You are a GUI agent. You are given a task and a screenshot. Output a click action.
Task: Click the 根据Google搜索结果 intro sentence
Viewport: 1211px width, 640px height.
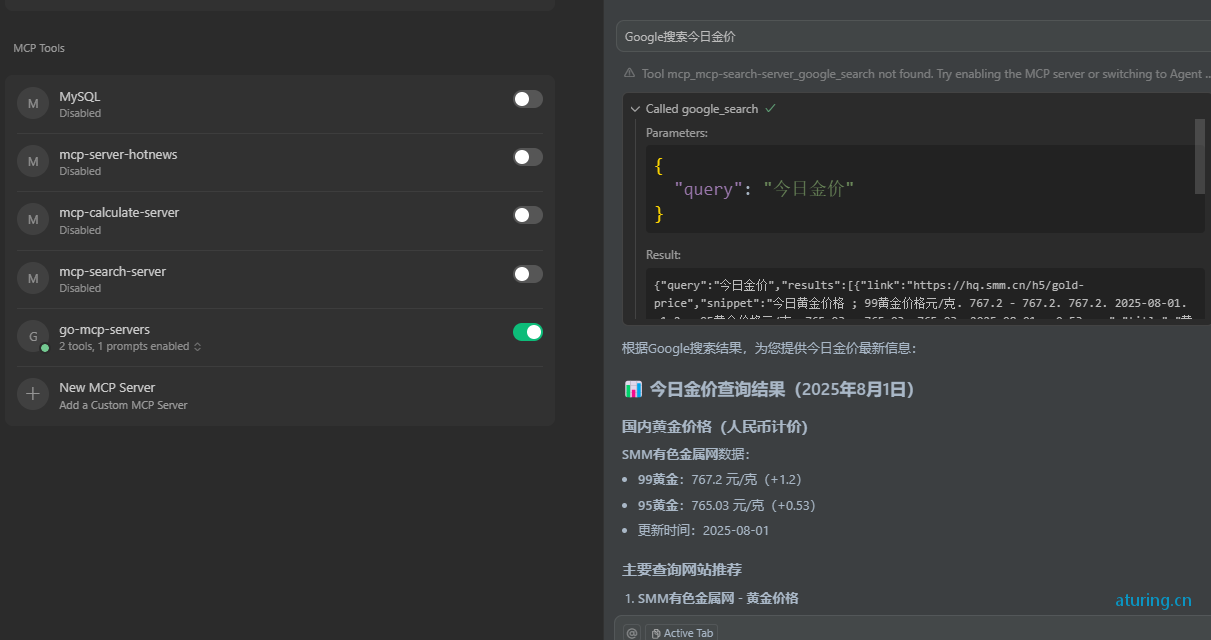(x=769, y=348)
